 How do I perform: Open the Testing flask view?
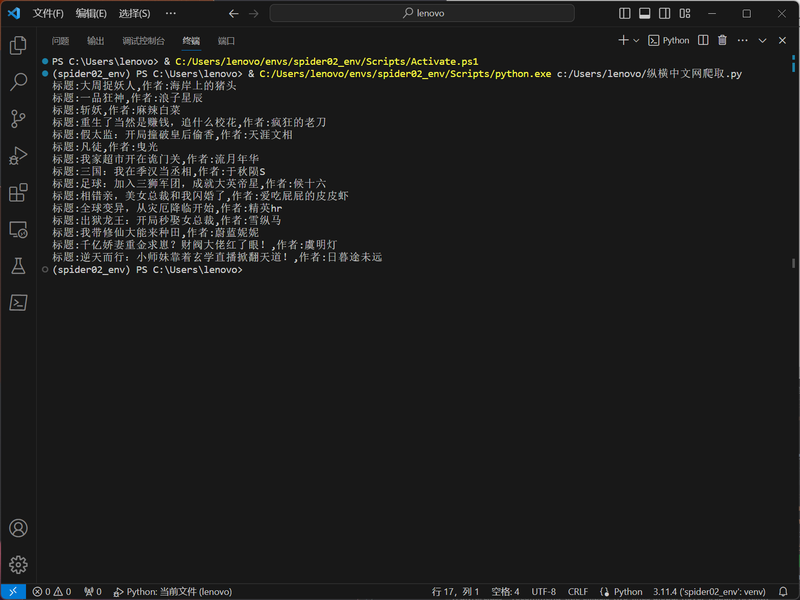[x=18, y=266]
